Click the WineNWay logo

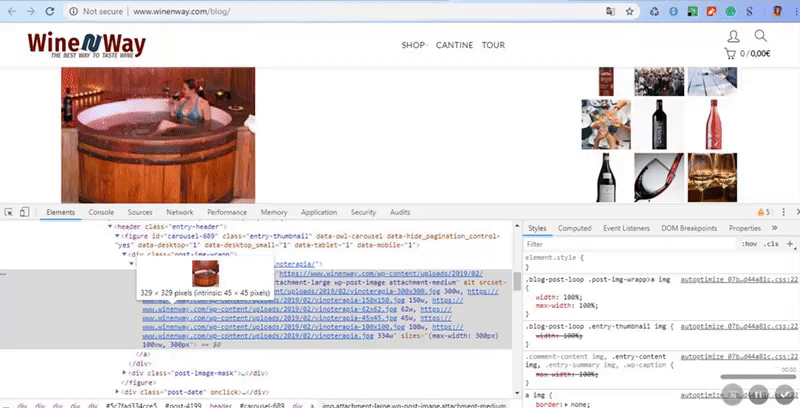point(87,45)
